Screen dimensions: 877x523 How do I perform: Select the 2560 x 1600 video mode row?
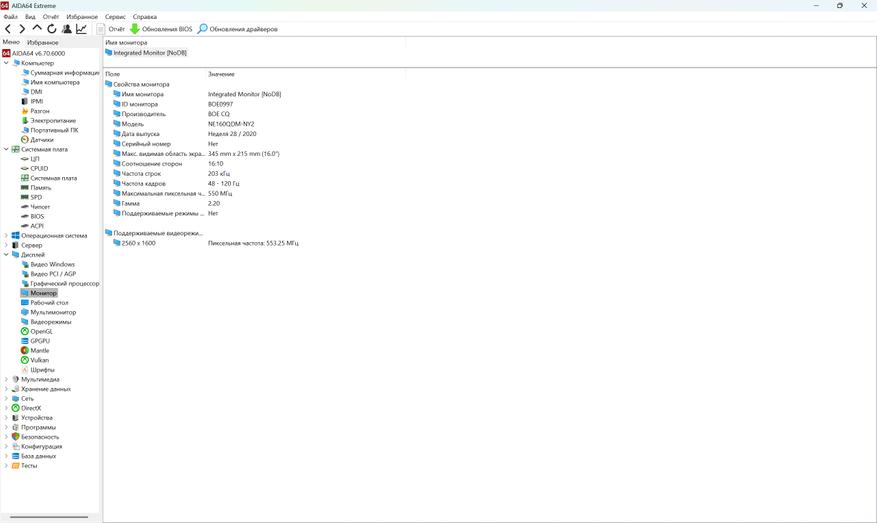tap(206, 243)
